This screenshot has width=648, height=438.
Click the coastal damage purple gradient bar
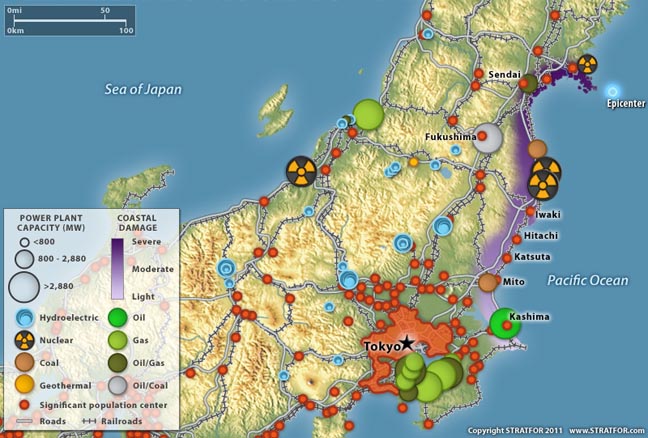click(117, 269)
